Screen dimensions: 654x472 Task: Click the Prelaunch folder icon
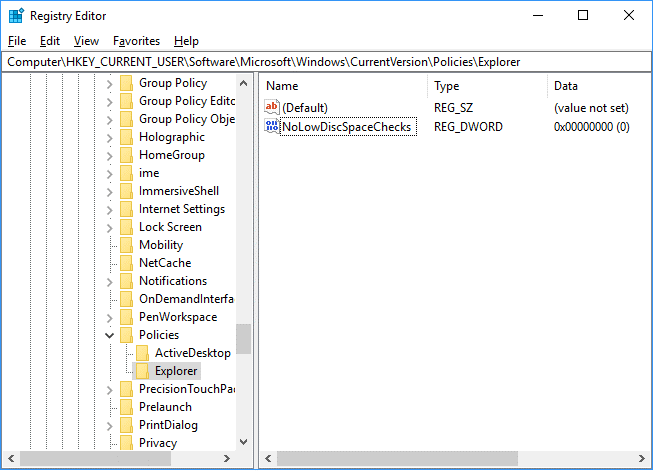[x=126, y=407]
